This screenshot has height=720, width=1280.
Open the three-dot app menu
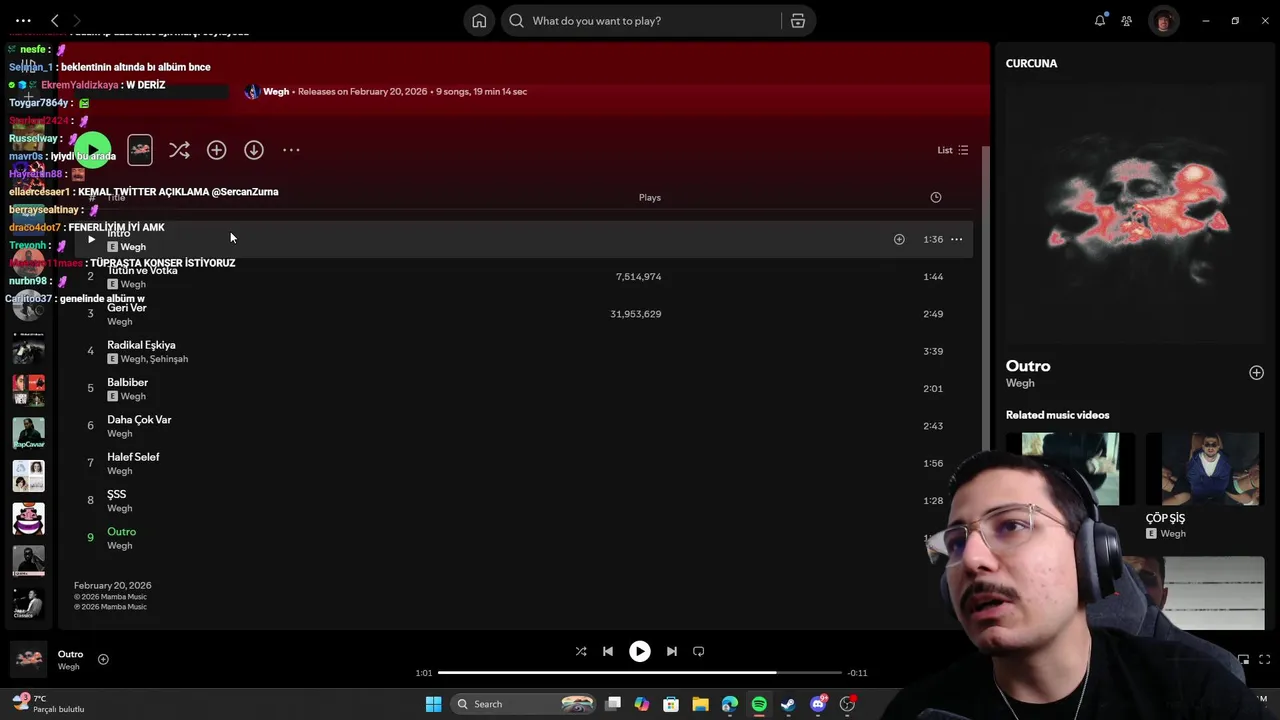coord(23,20)
